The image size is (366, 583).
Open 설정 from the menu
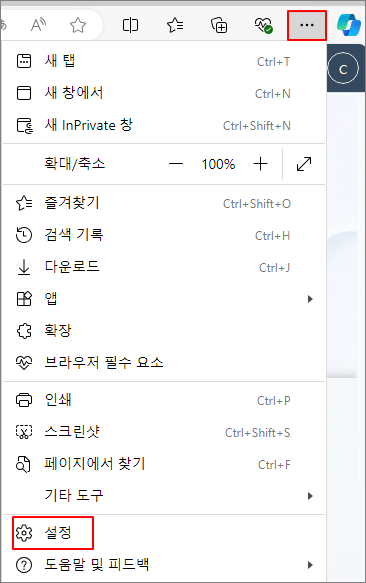pyautogui.click(x=164, y=533)
